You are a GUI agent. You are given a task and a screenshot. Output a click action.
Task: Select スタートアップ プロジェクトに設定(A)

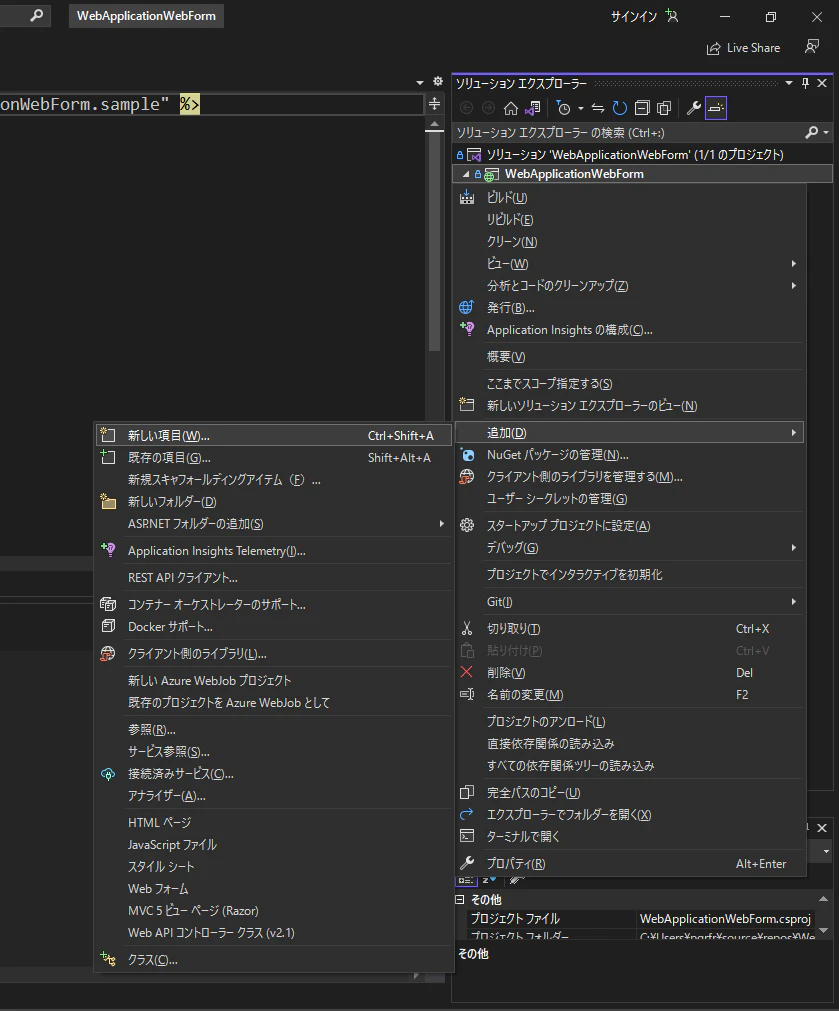(x=630, y=525)
